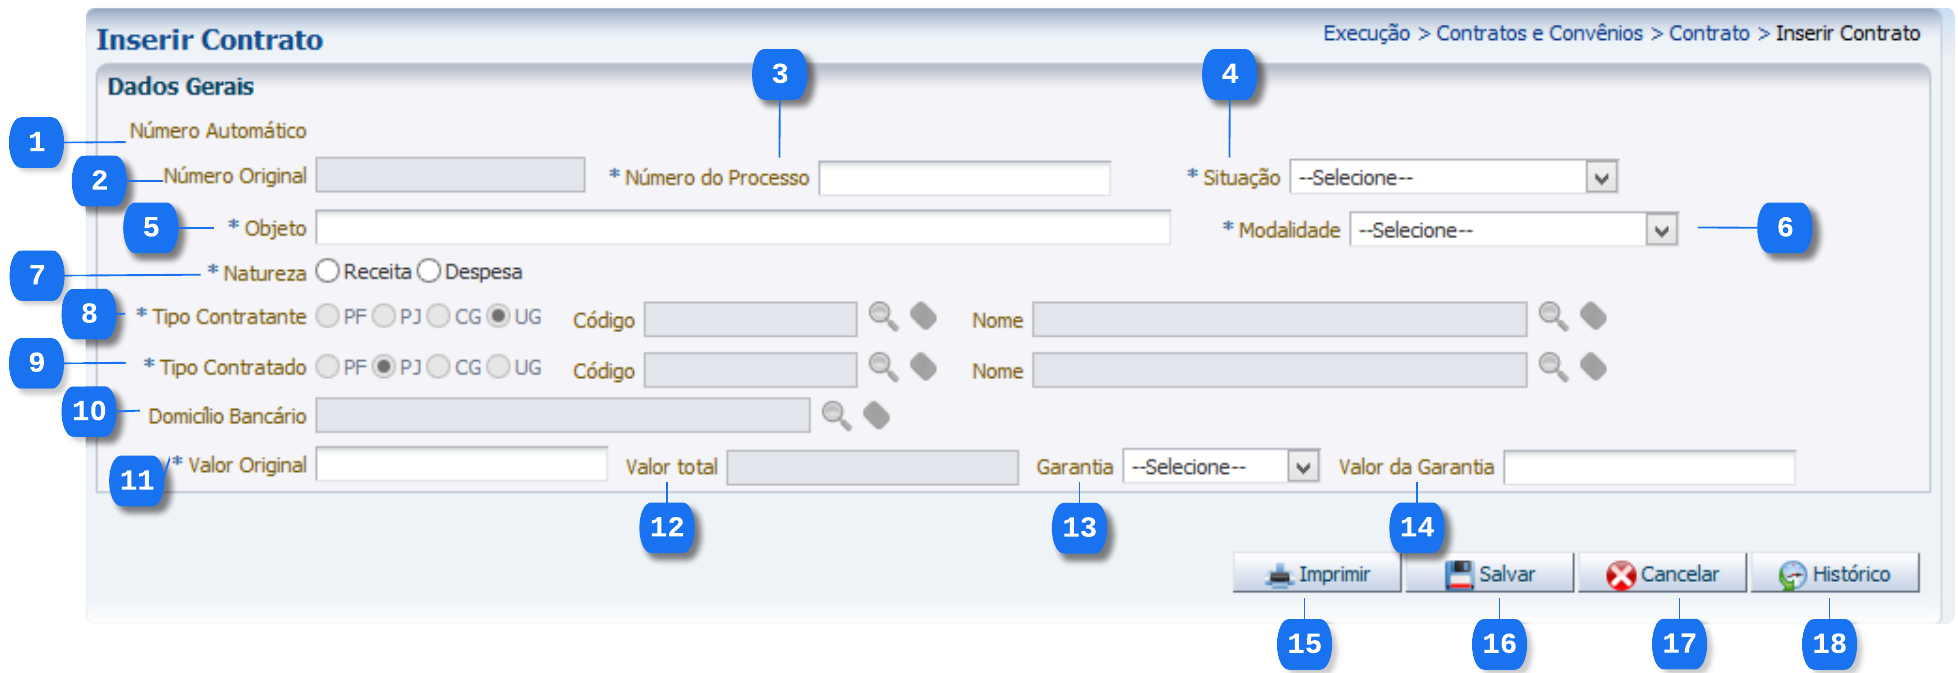
Task: Search for Domicílio Bancário with the magnifier
Action: pyautogui.click(x=836, y=415)
